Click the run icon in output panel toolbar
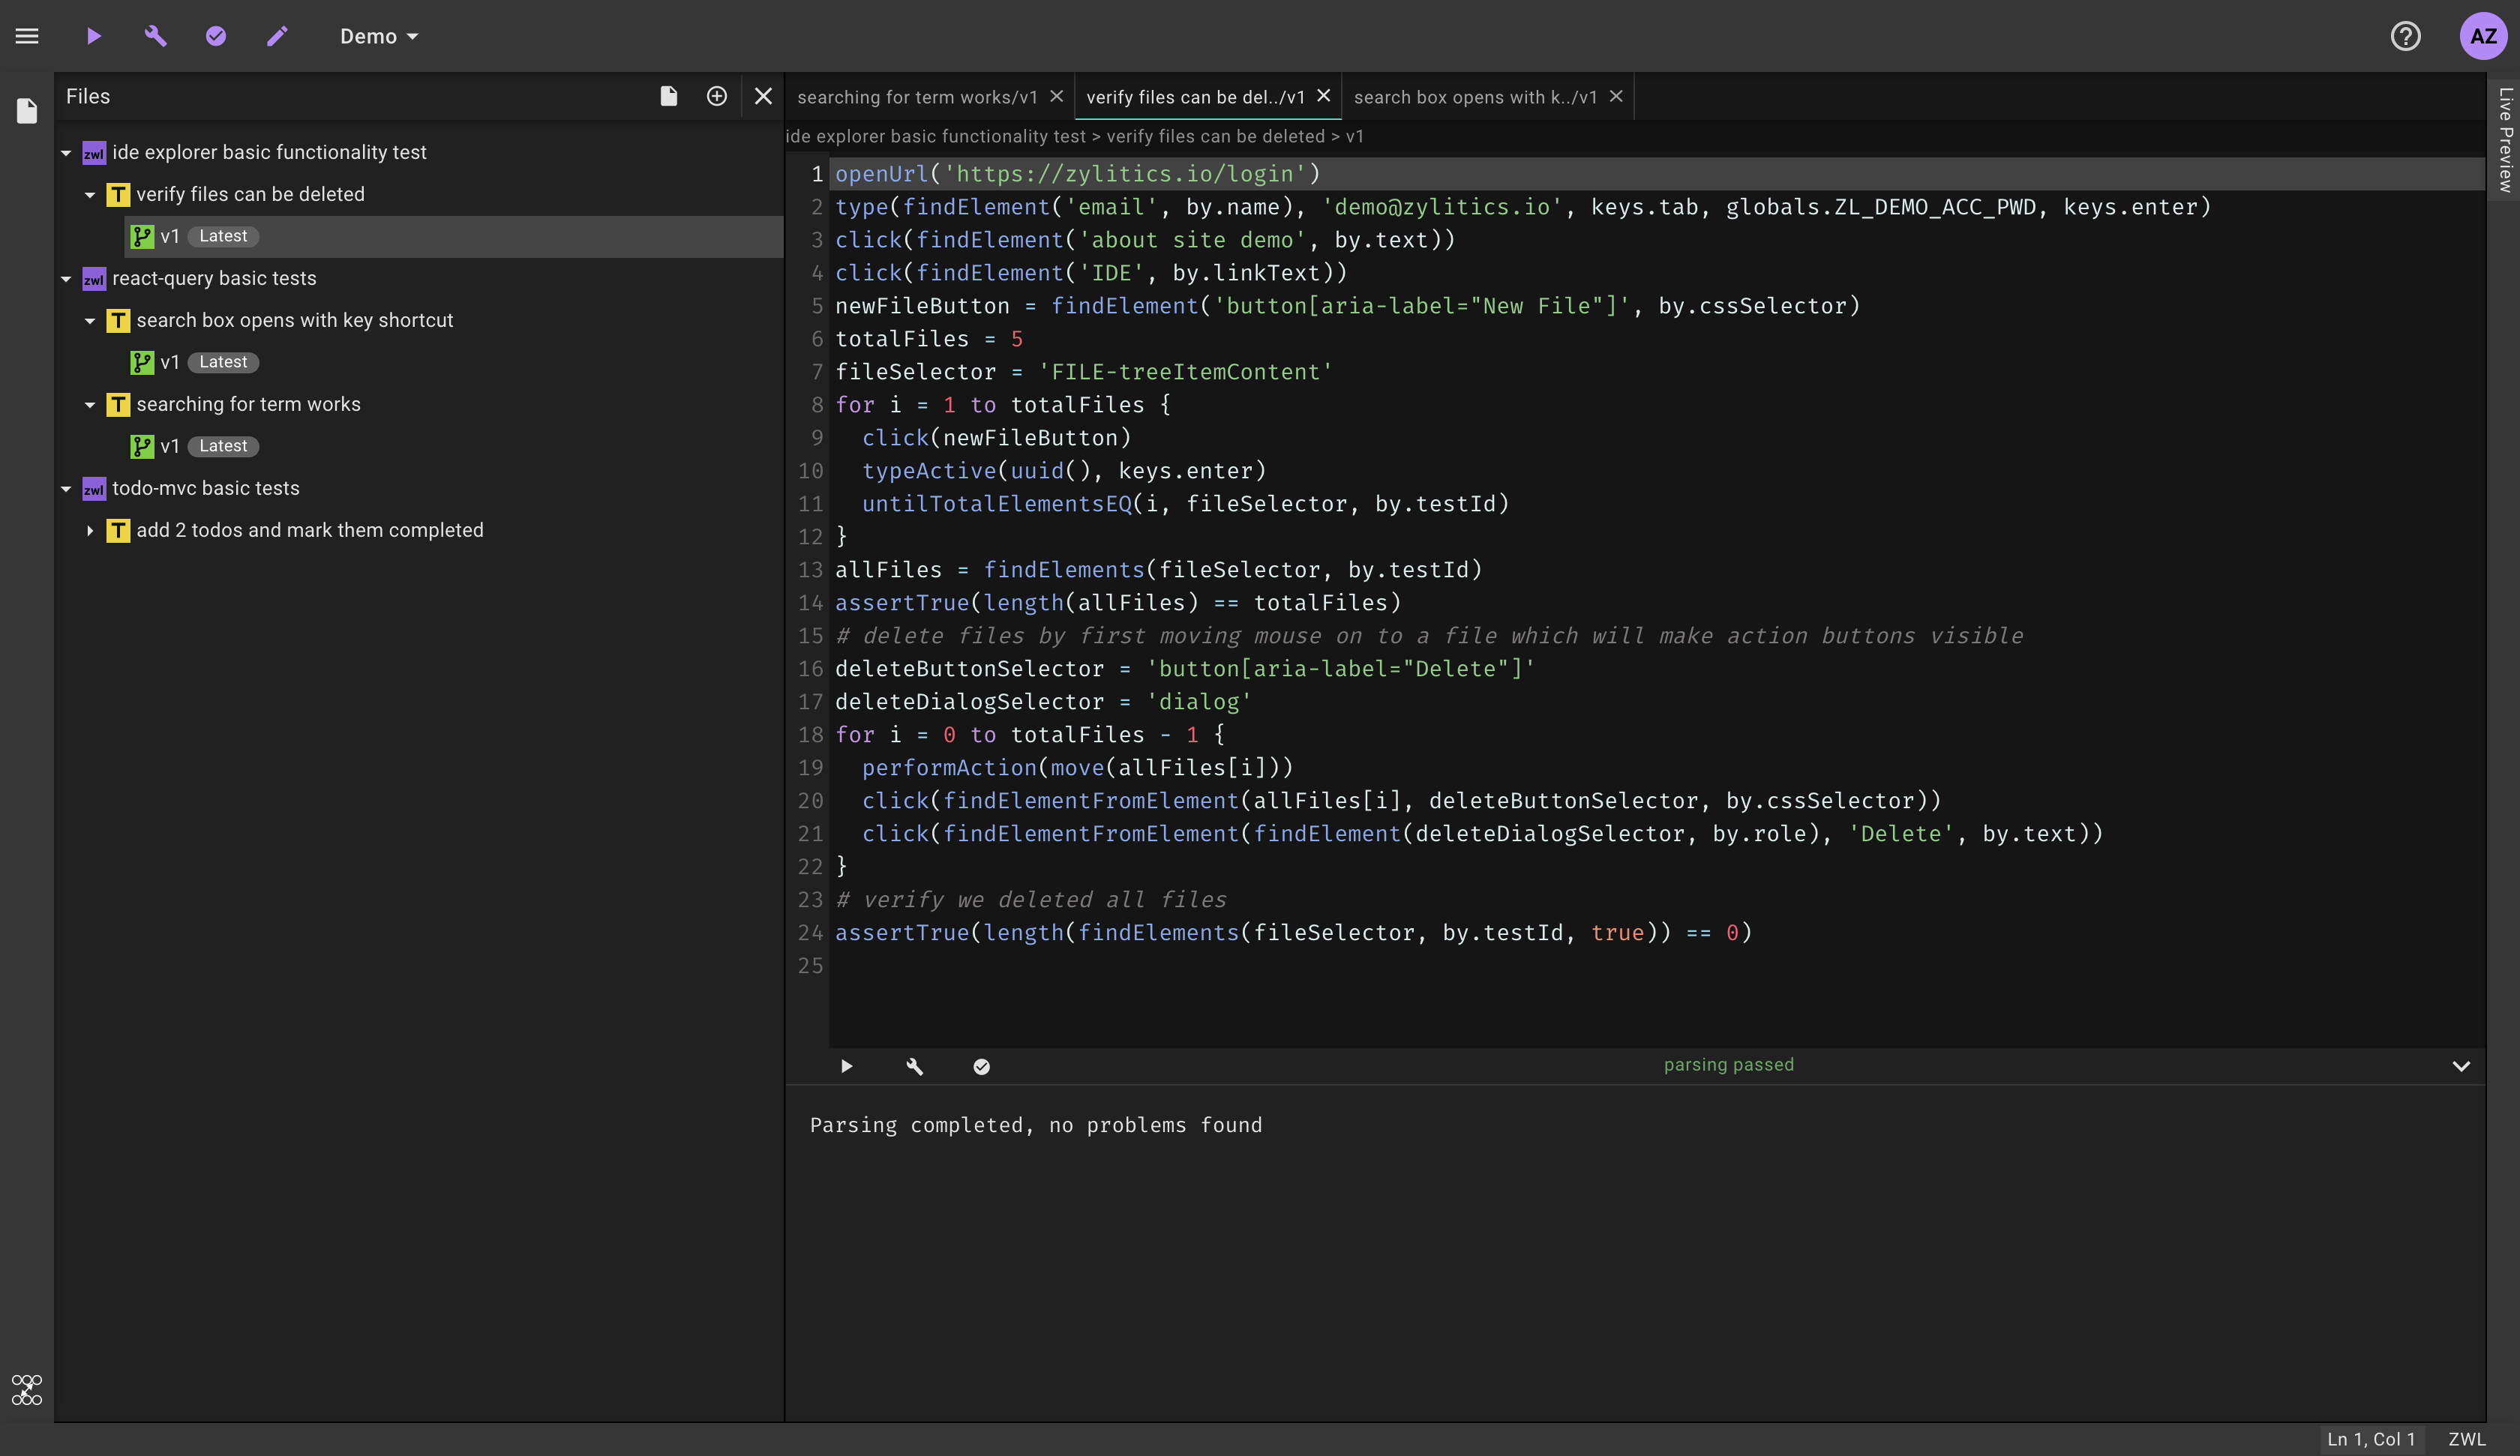This screenshot has width=2520, height=1456. click(x=846, y=1066)
